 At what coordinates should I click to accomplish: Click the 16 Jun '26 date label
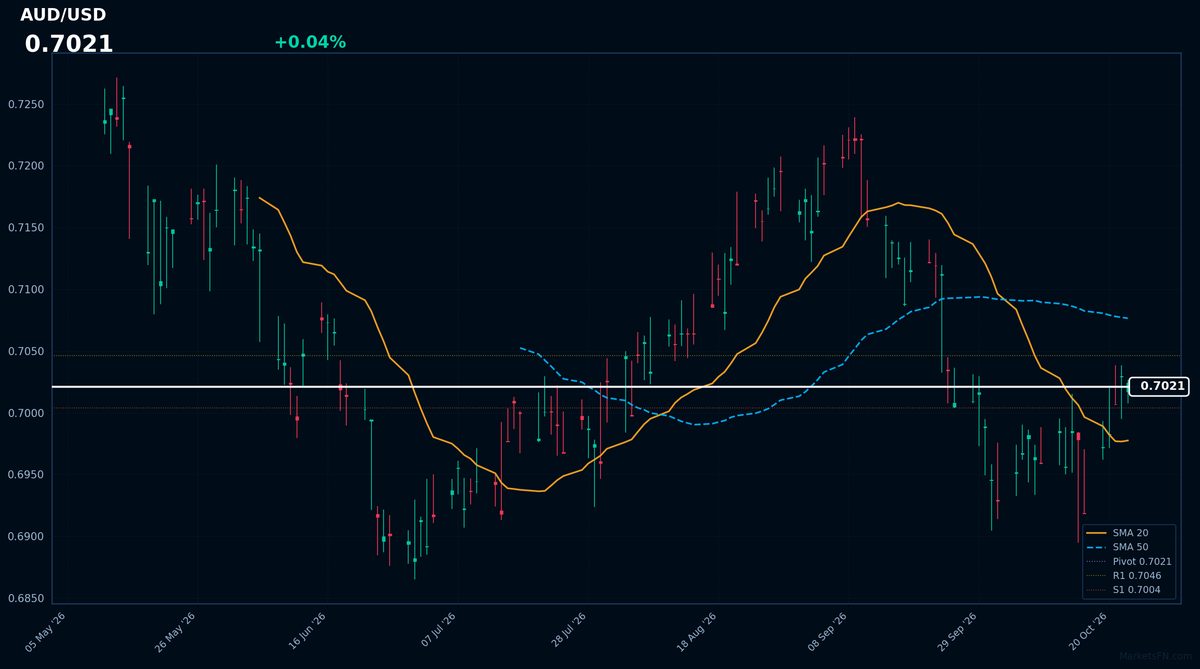tap(306, 632)
